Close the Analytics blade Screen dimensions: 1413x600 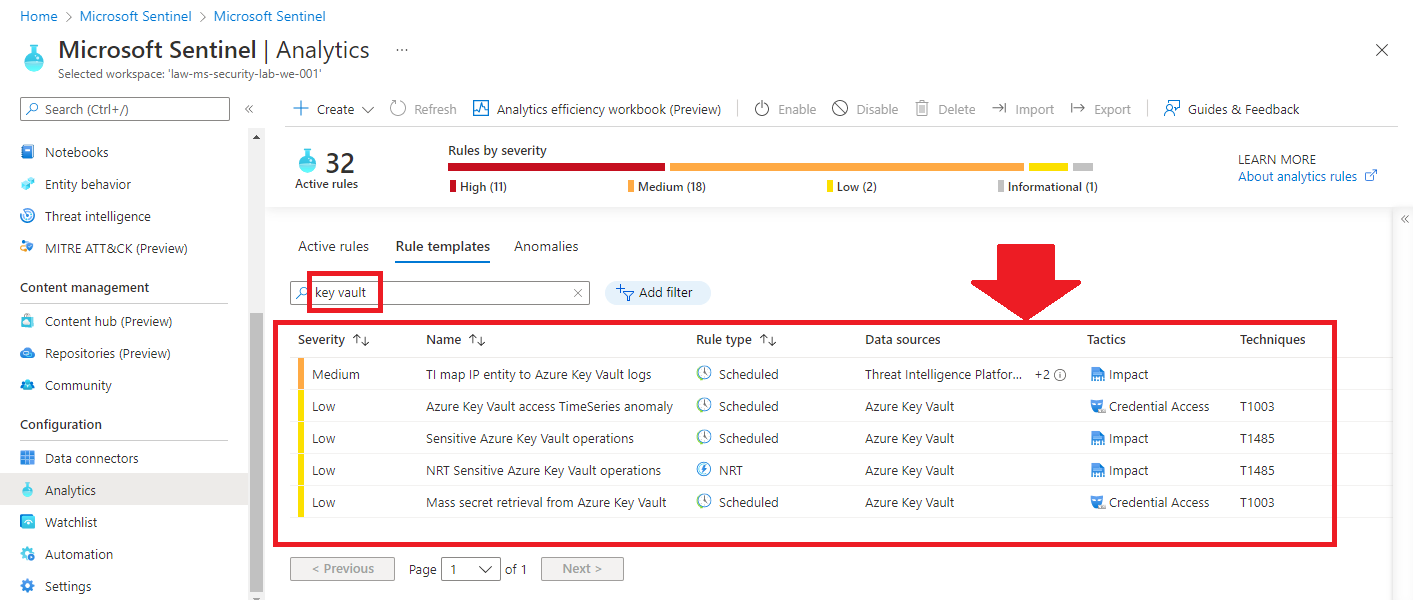coord(1382,50)
